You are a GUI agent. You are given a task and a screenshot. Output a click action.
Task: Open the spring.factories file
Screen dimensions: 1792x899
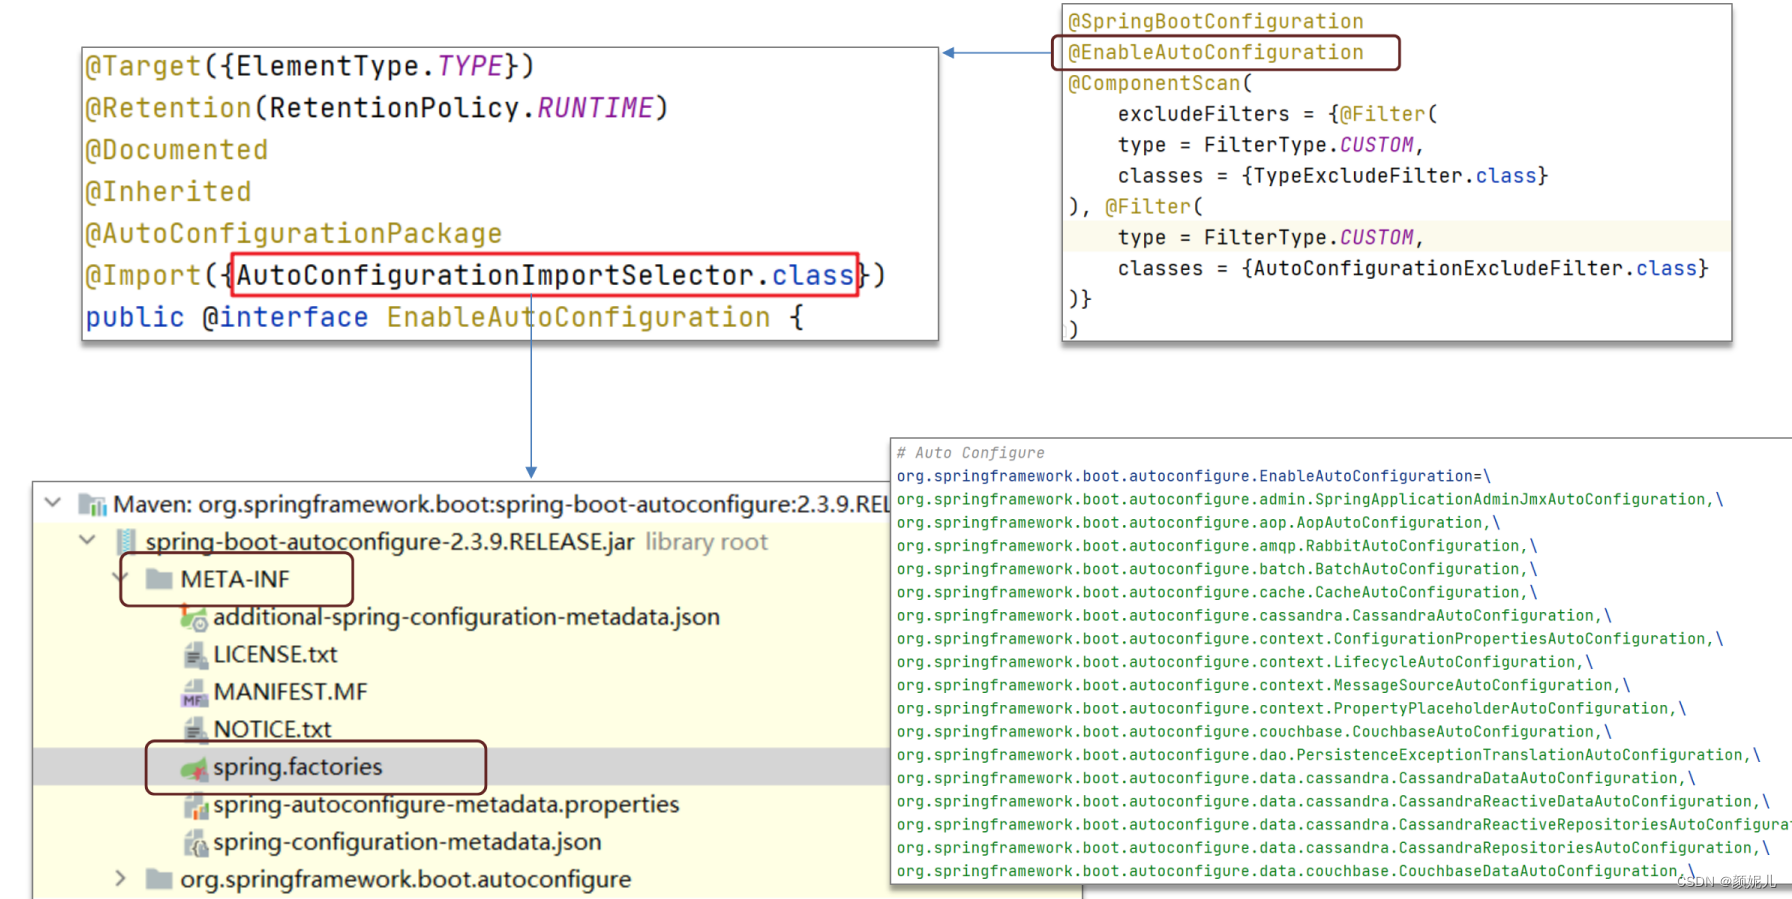[297, 767]
